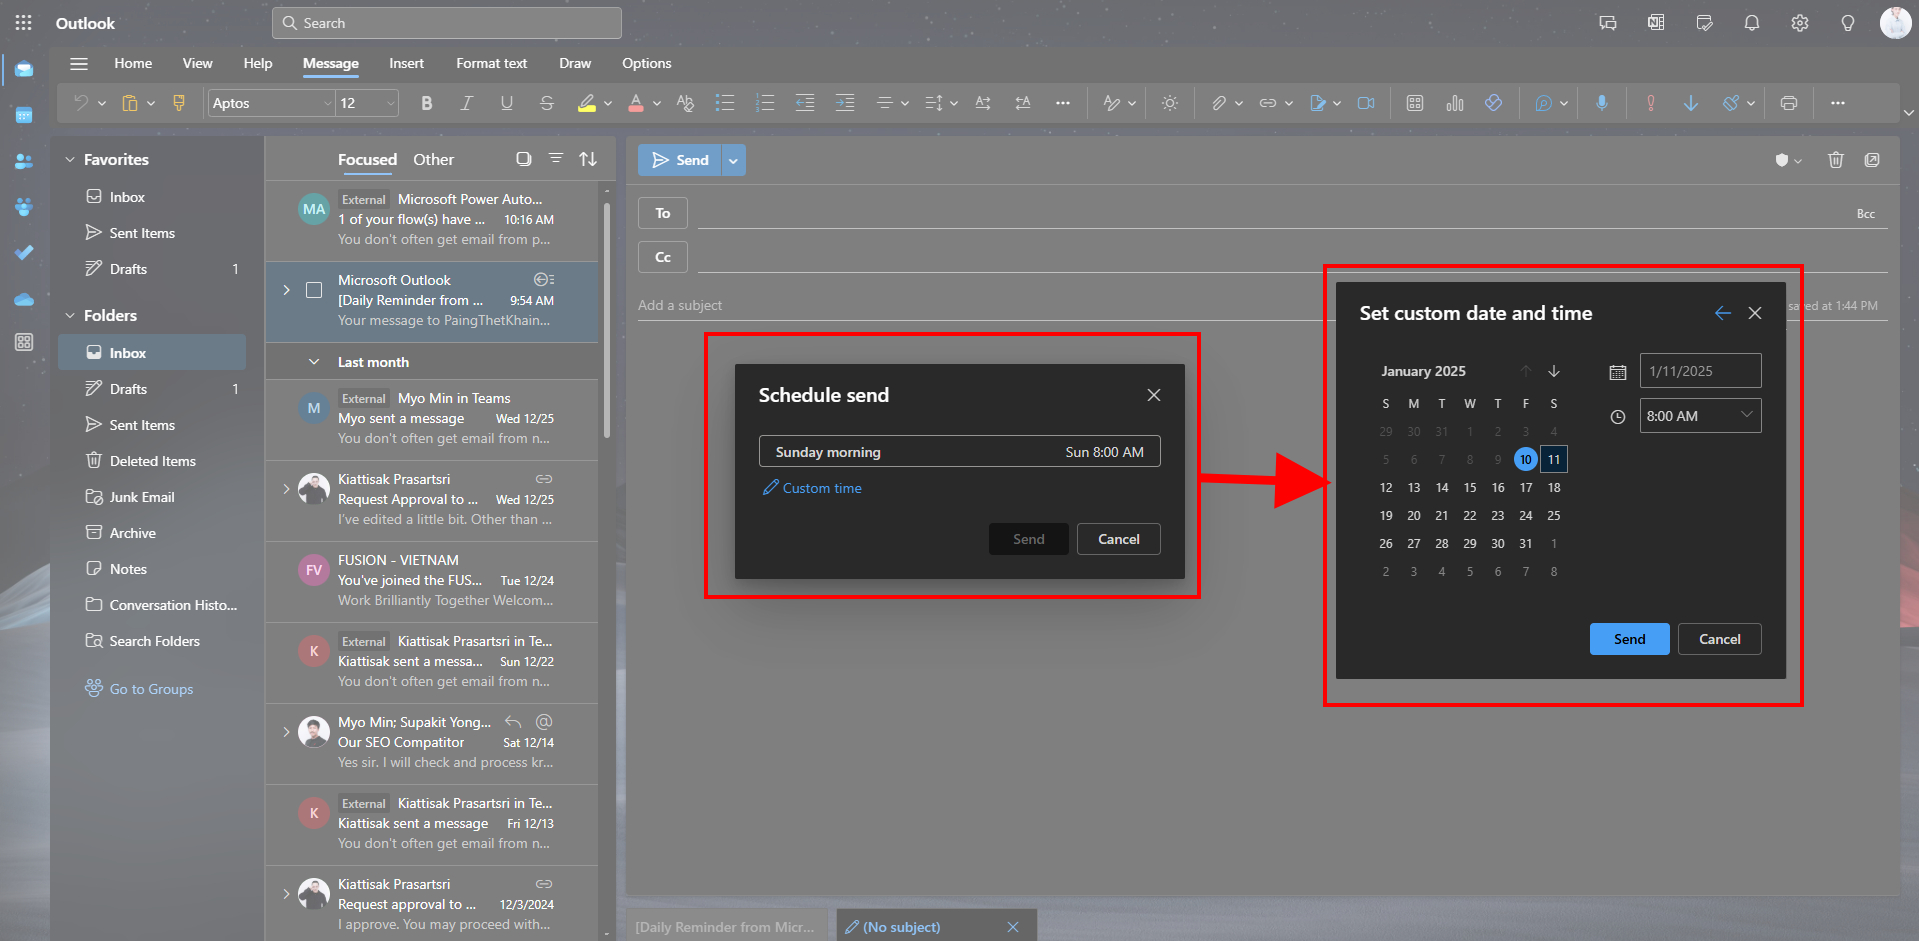This screenshot has width=1919, height=941.
Task: Sort the message list order
Action: click(x=588, y=159)
